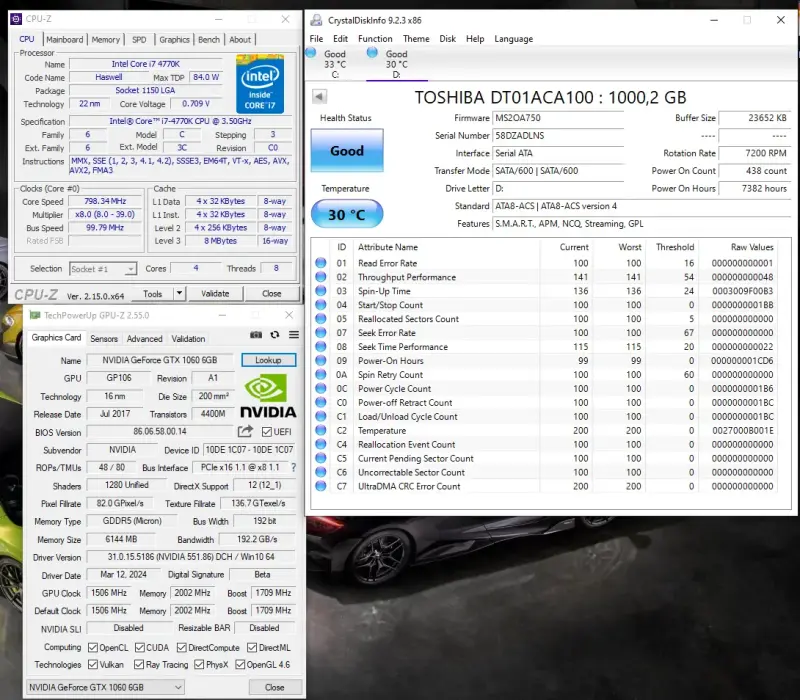Click the 30 °C temperature indicator
This screenshot has height=700, width=800.
pyautogui.click(x=347, y=214)
